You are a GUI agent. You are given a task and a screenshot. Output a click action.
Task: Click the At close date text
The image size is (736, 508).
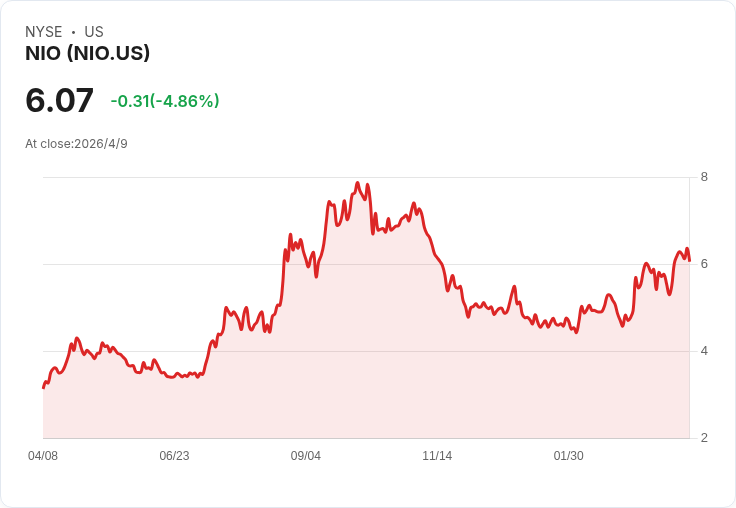click(x=76, y=144)
